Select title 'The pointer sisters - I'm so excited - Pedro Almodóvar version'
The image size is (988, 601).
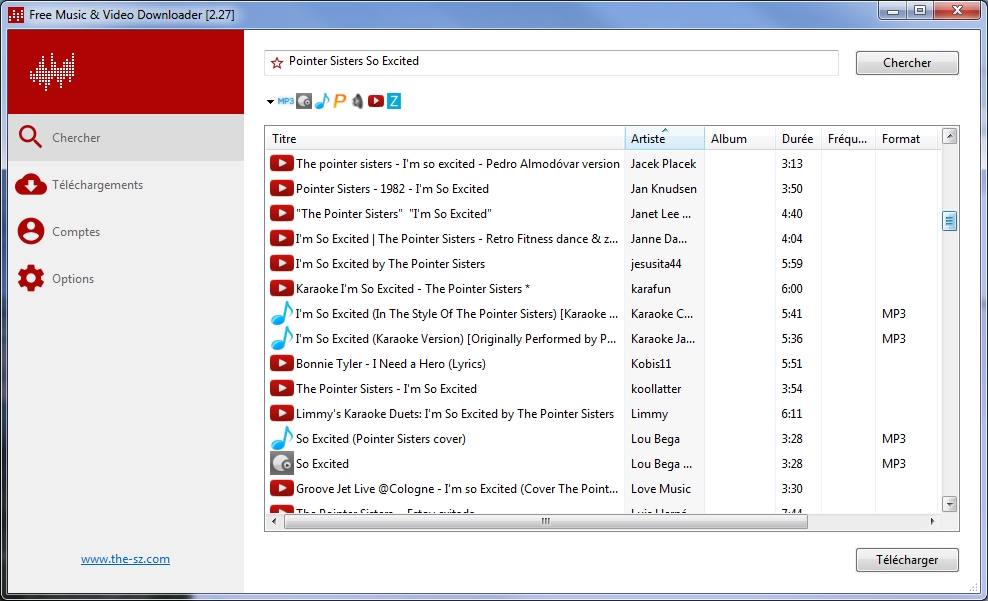pyautogui.click(x=458, y=164)
